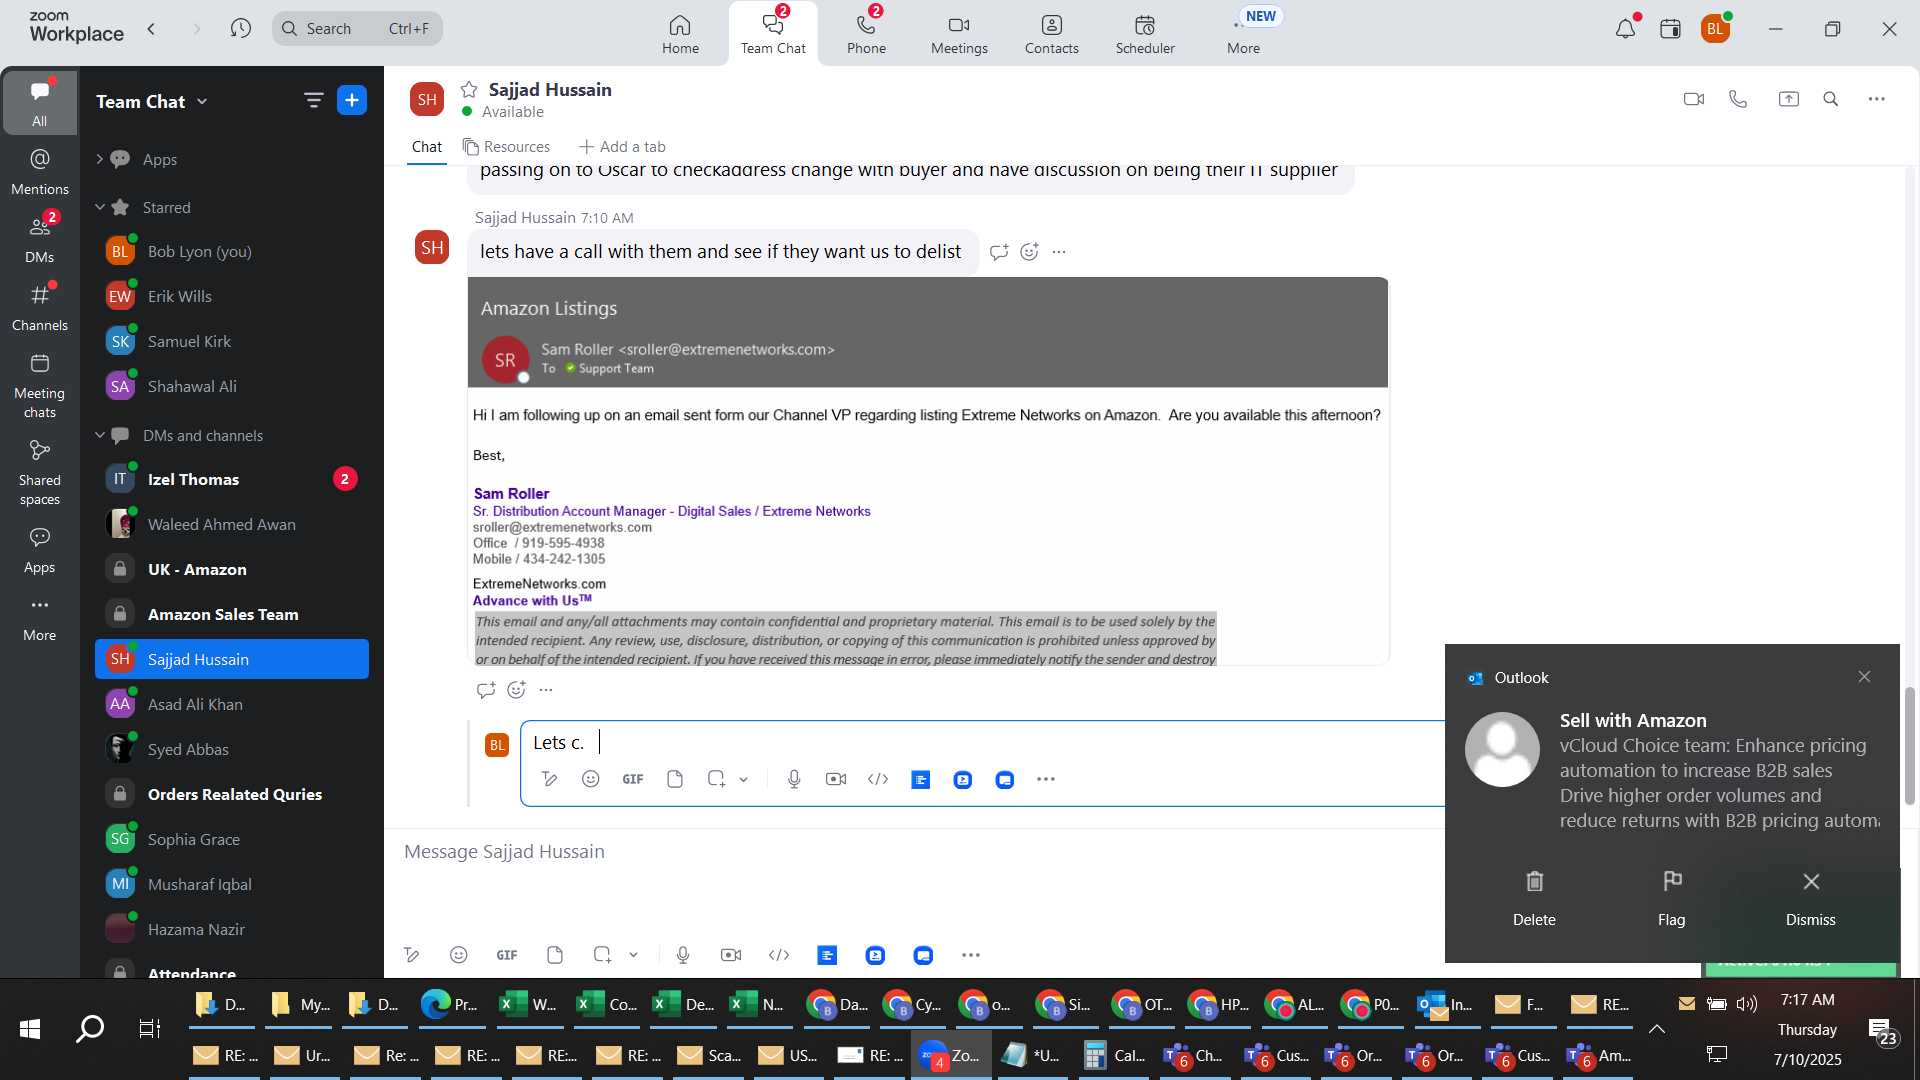Insert code snippet in reply box
Screen dimensions: 1920x1080
point(878,779)
